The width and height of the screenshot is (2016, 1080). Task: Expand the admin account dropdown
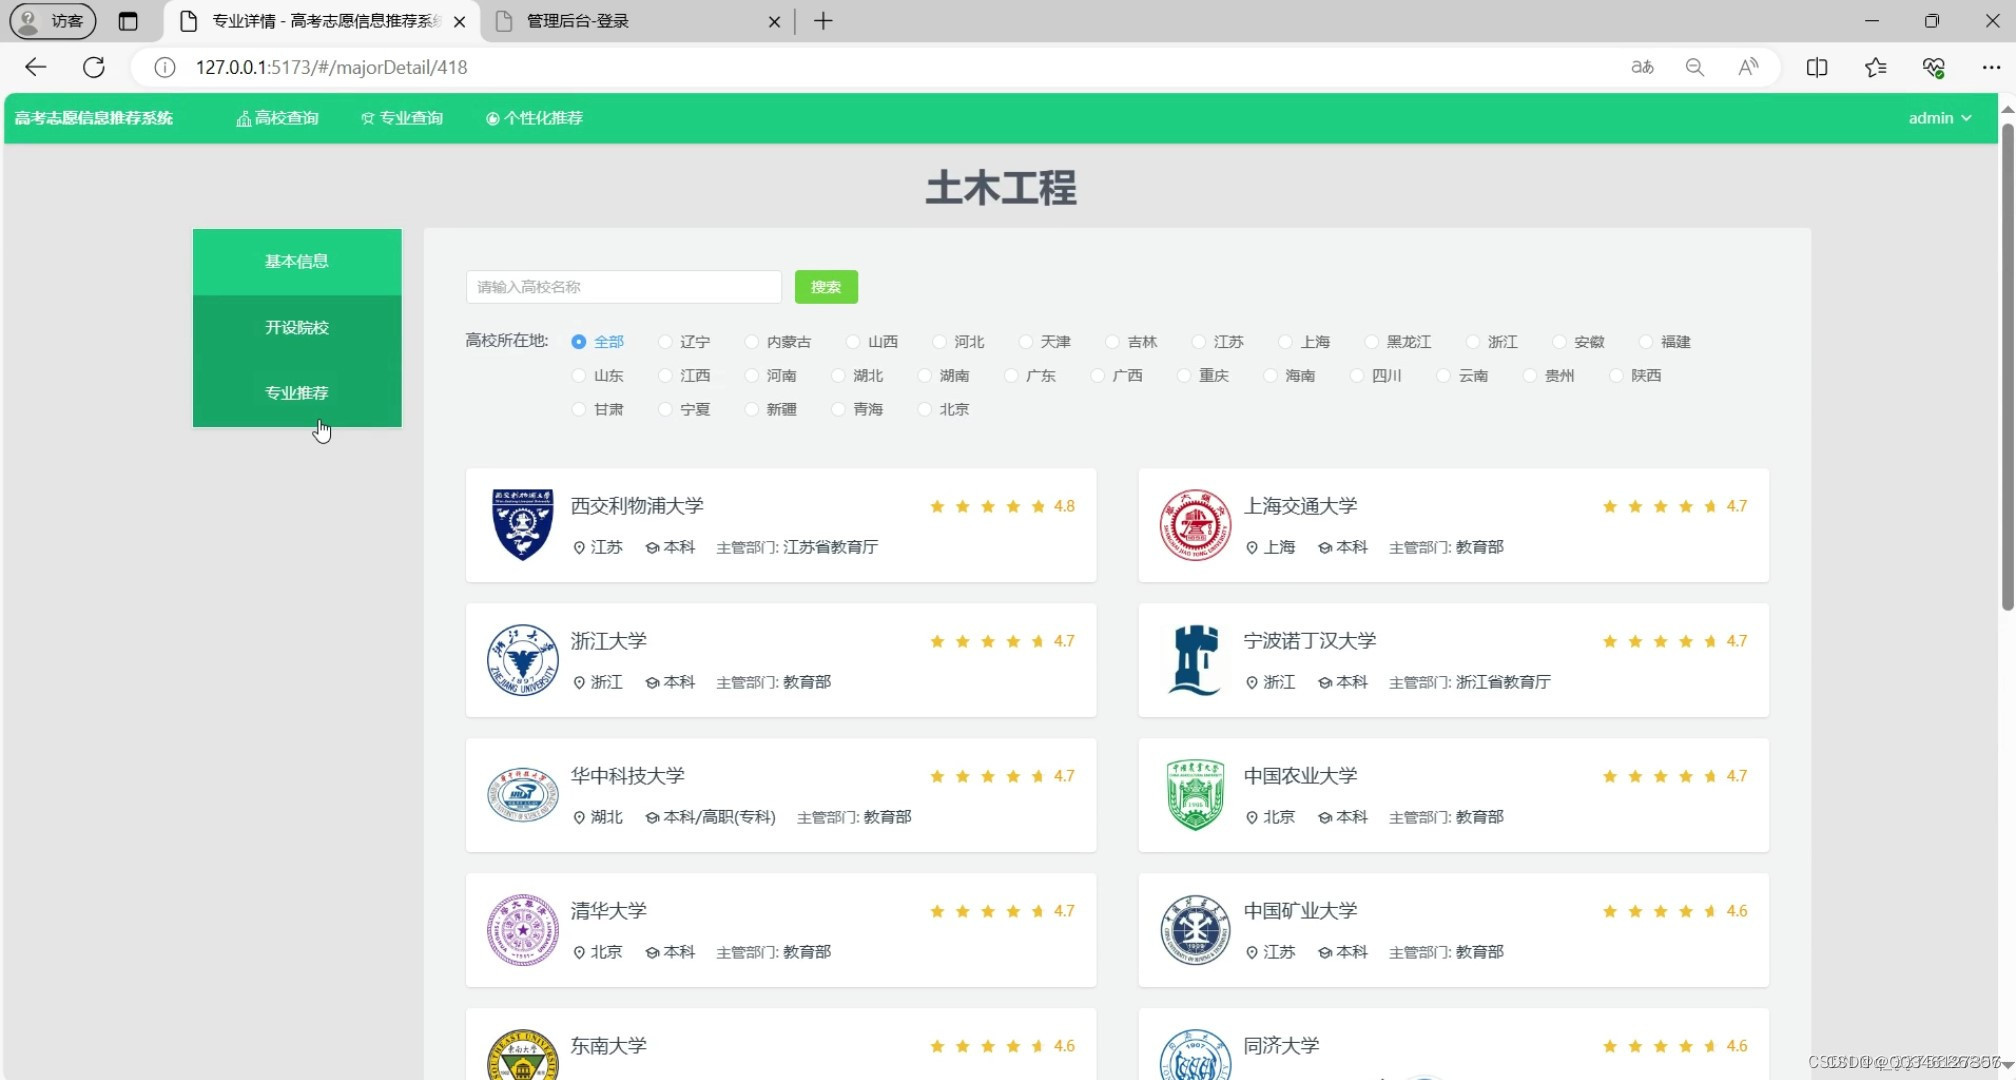point(1937,117)
